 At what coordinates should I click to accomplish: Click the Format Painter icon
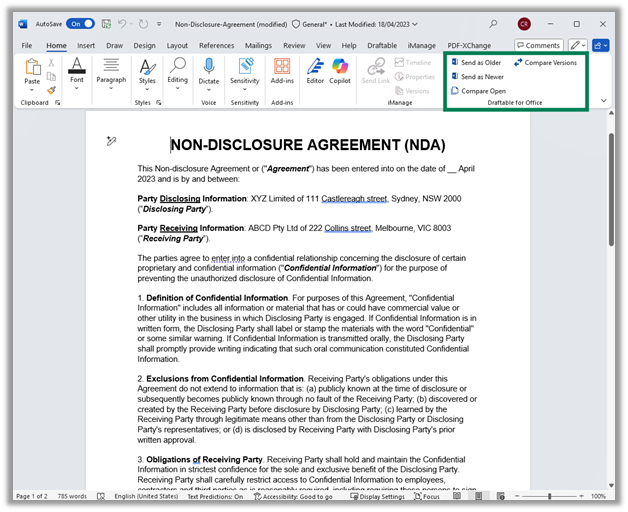tap(52, 90)
